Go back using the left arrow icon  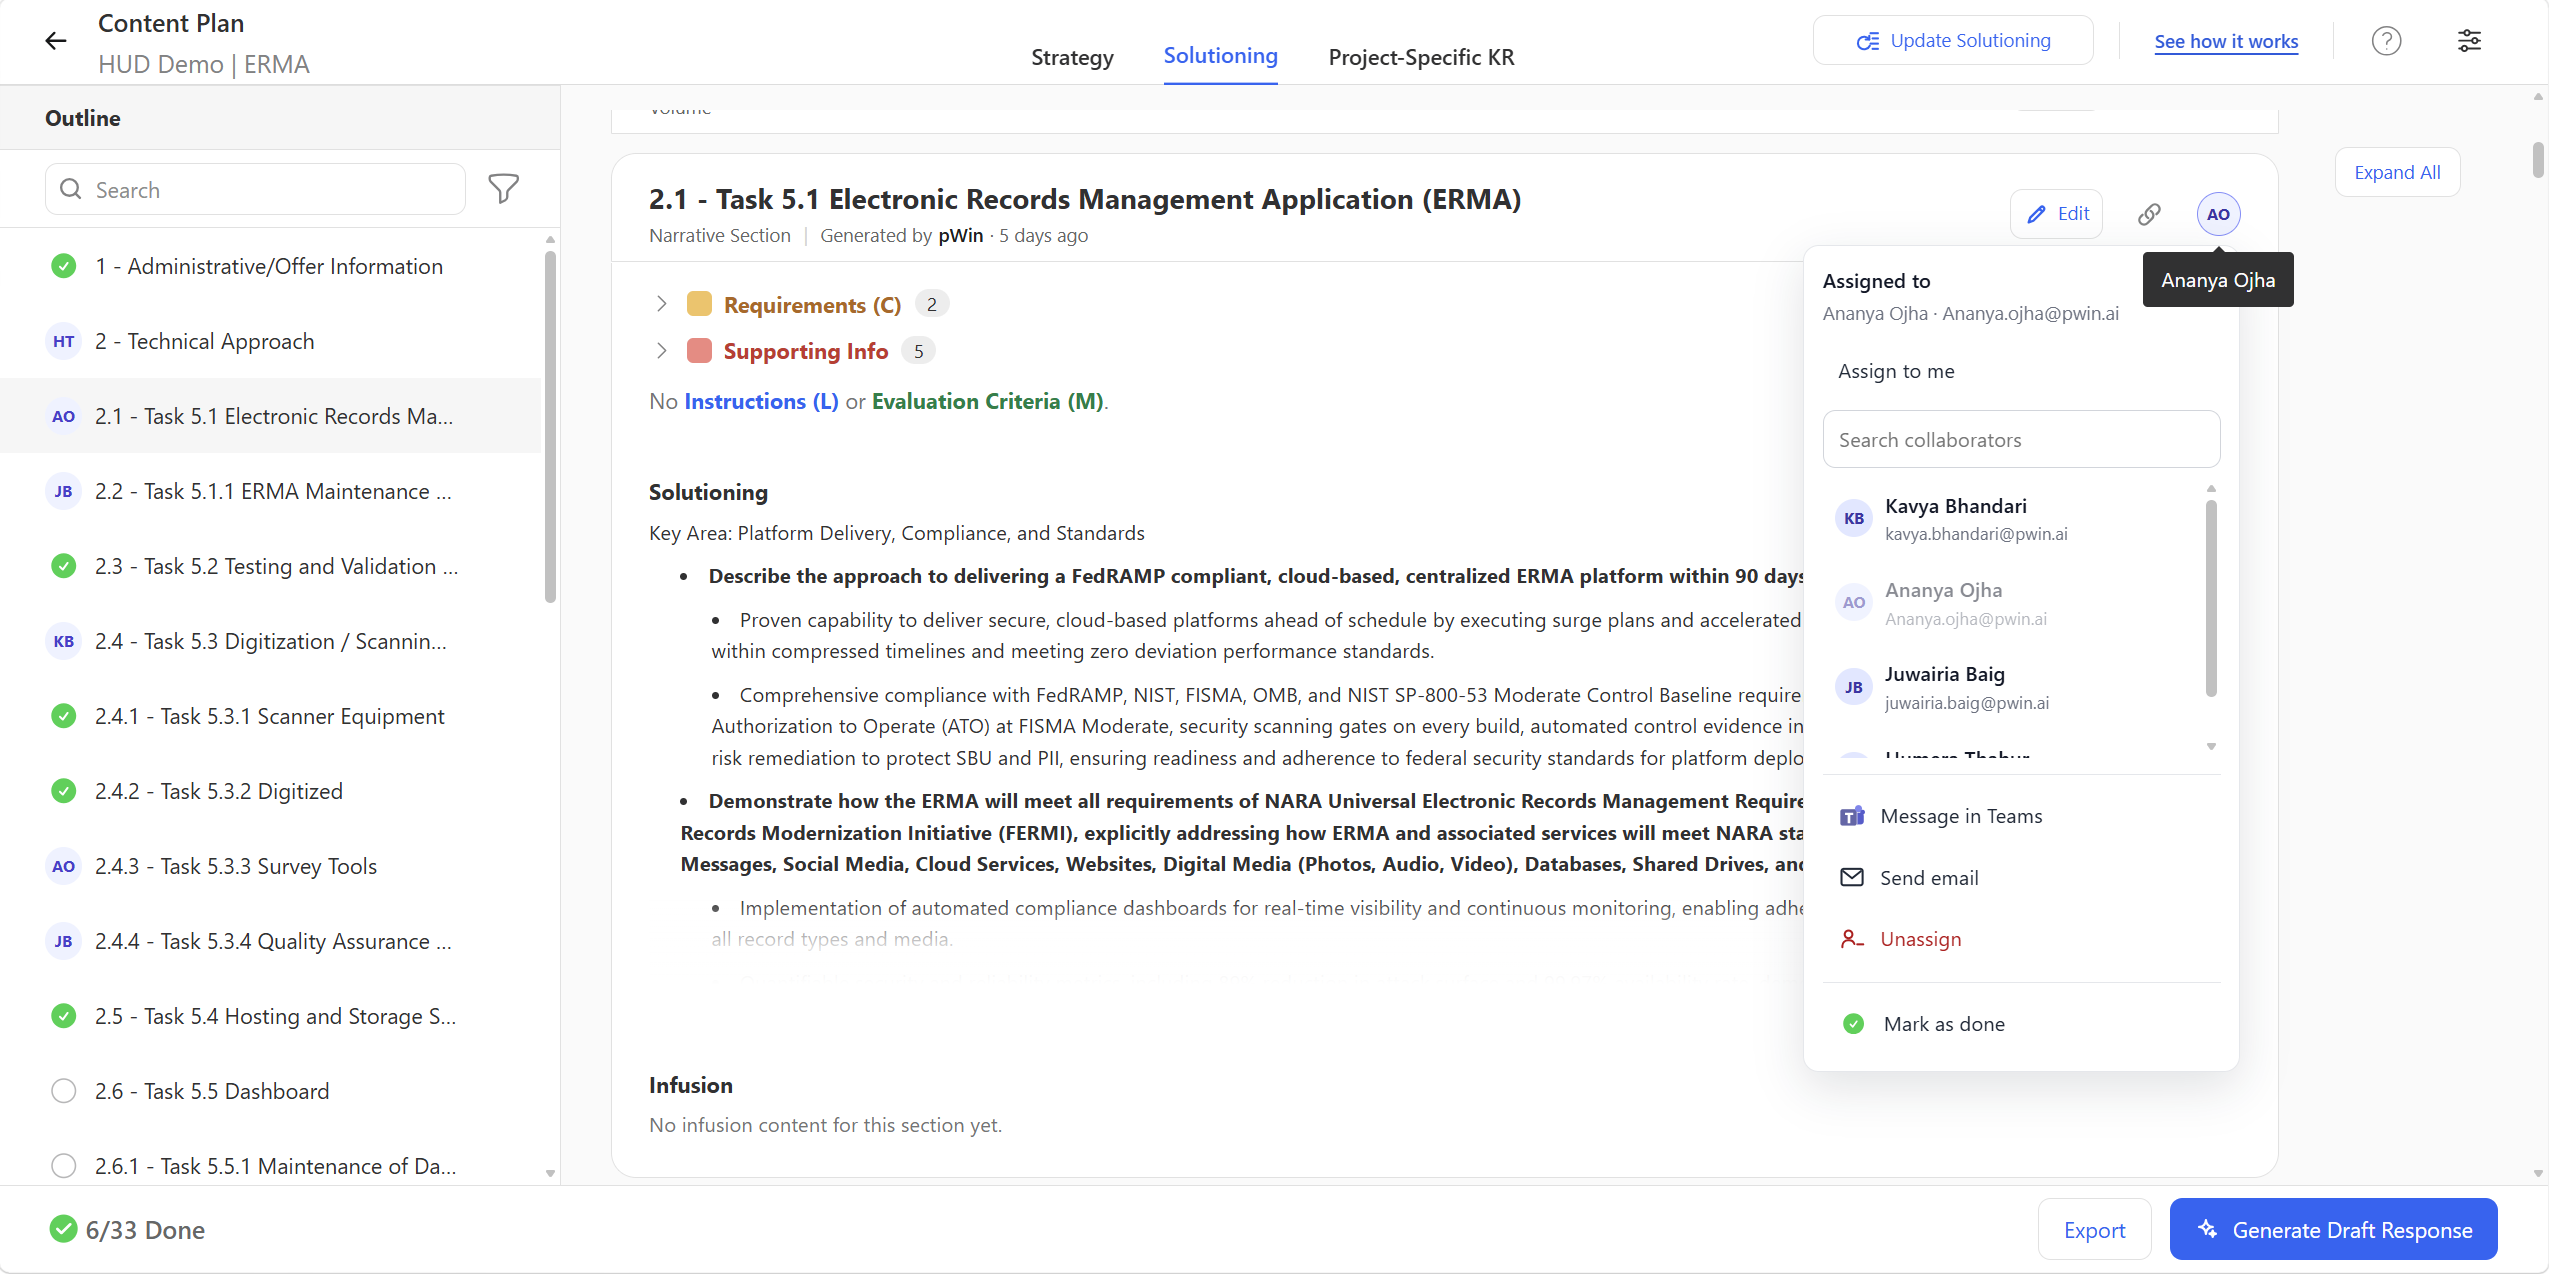click(56, 40)
